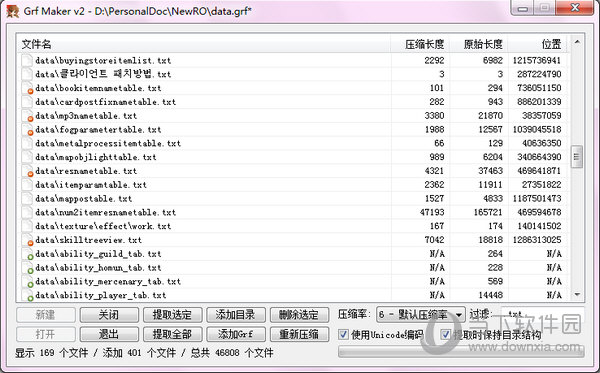Click the file icon of texture\effect\work.txt
Image resolution: width=600 pixels, height=373 pixels.
(x=27, y=226)
